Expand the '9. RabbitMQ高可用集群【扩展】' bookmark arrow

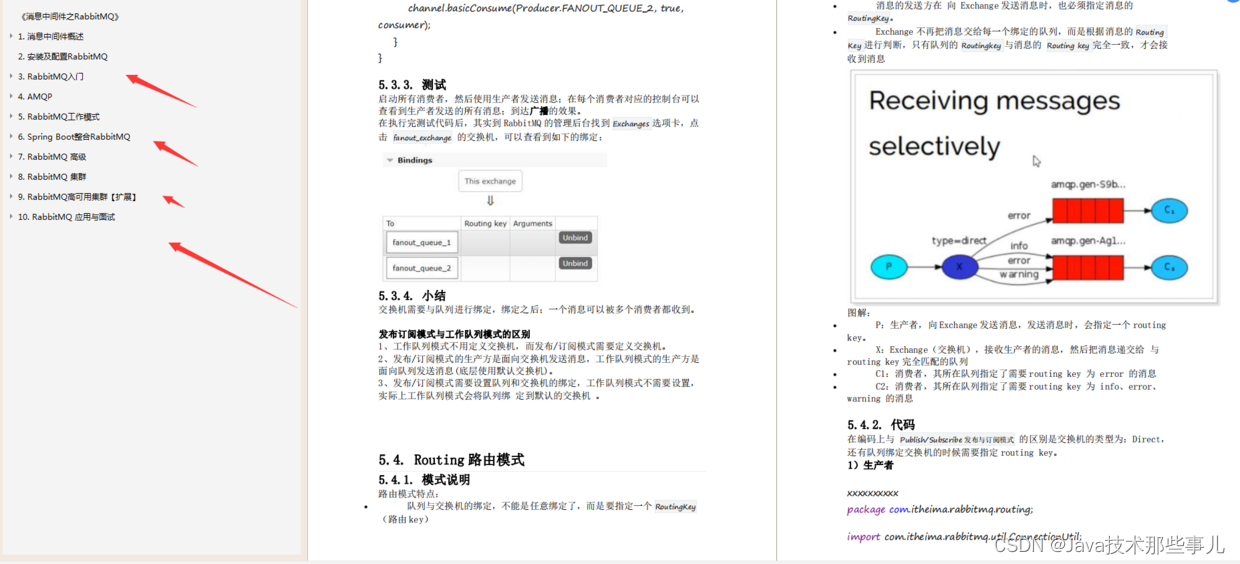[x=11, y=196]
